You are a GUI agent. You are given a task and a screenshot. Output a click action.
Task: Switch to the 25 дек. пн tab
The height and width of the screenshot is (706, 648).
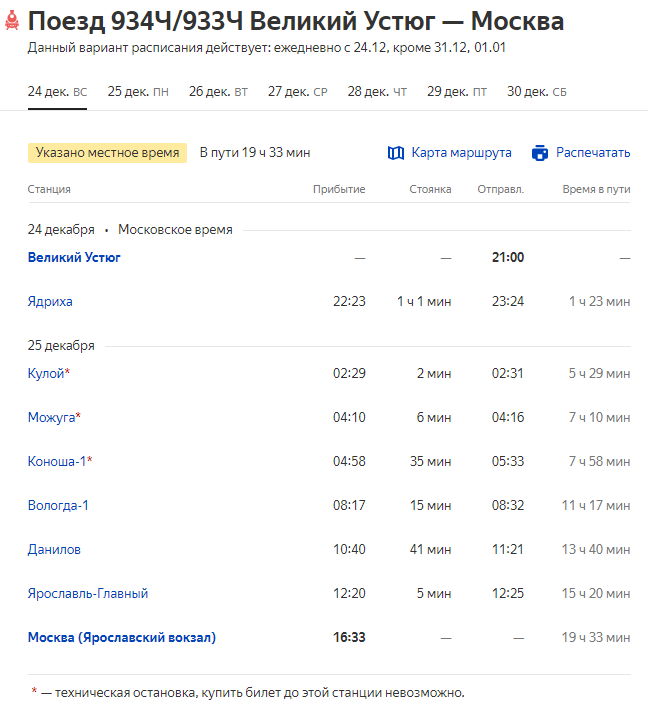138,92
